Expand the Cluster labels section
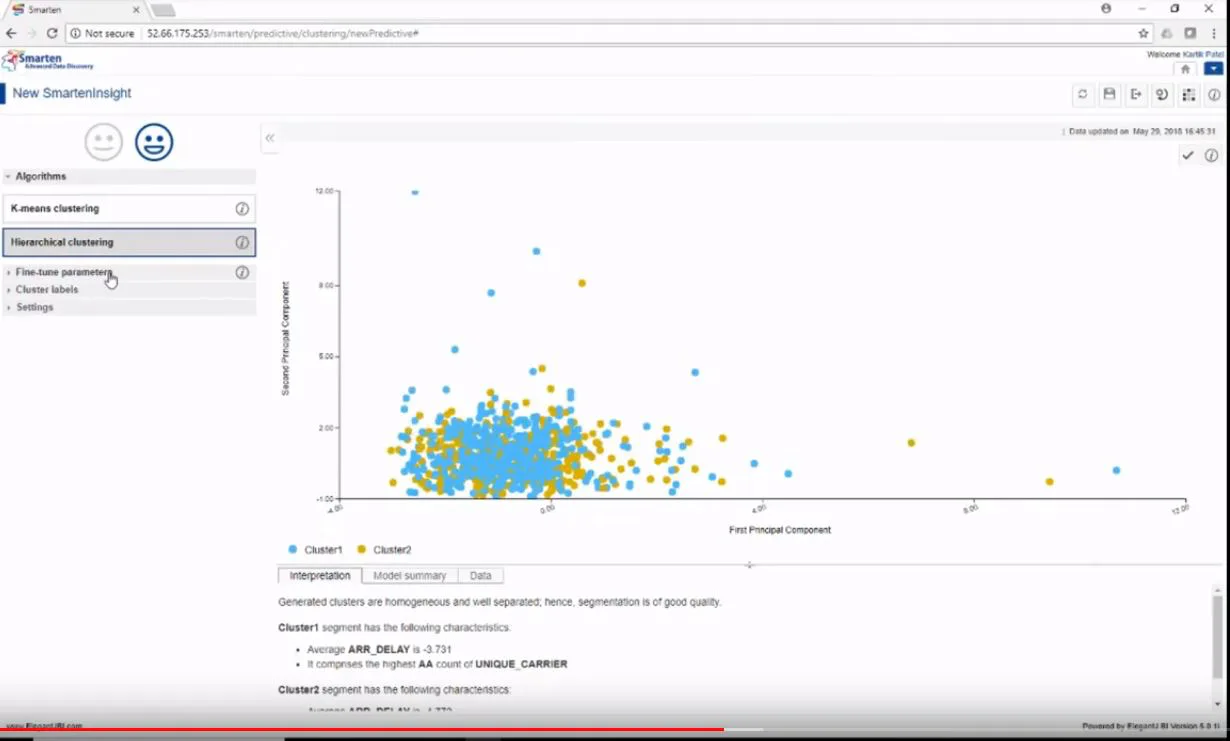The image size is (1230, 741). click(46, 289)
